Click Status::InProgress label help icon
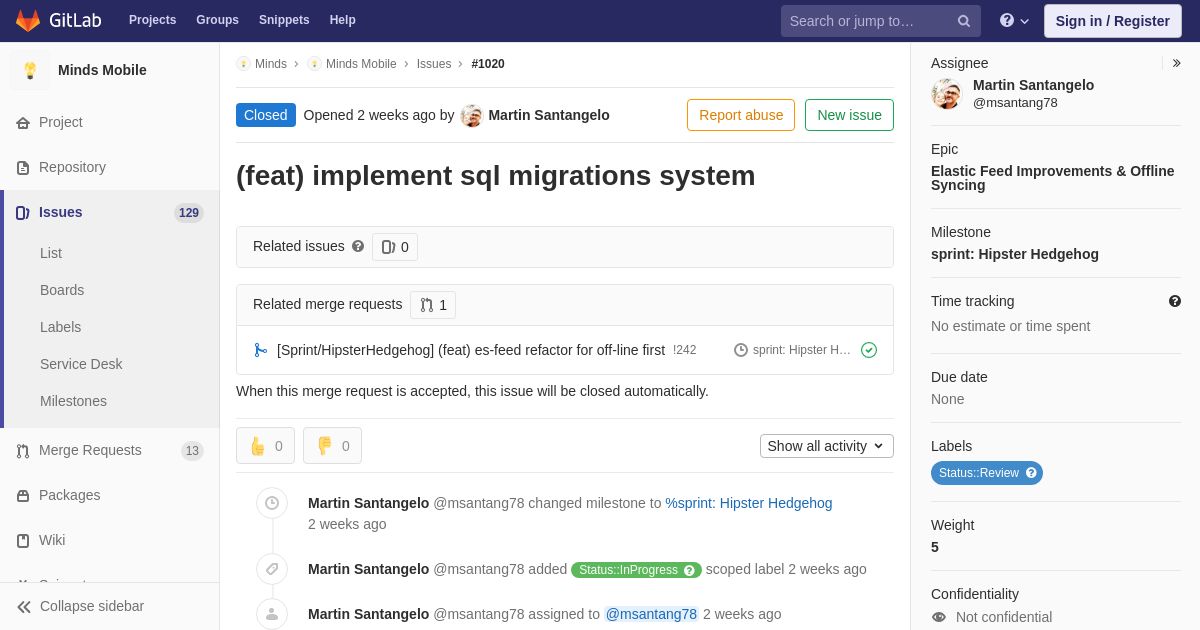This screenshot has height=630, width=1200. (689, 570)
